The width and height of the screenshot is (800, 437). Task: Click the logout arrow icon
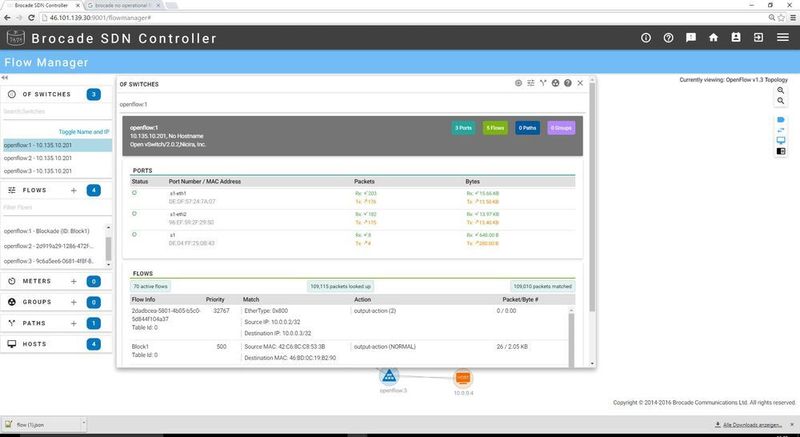(759, 38)
